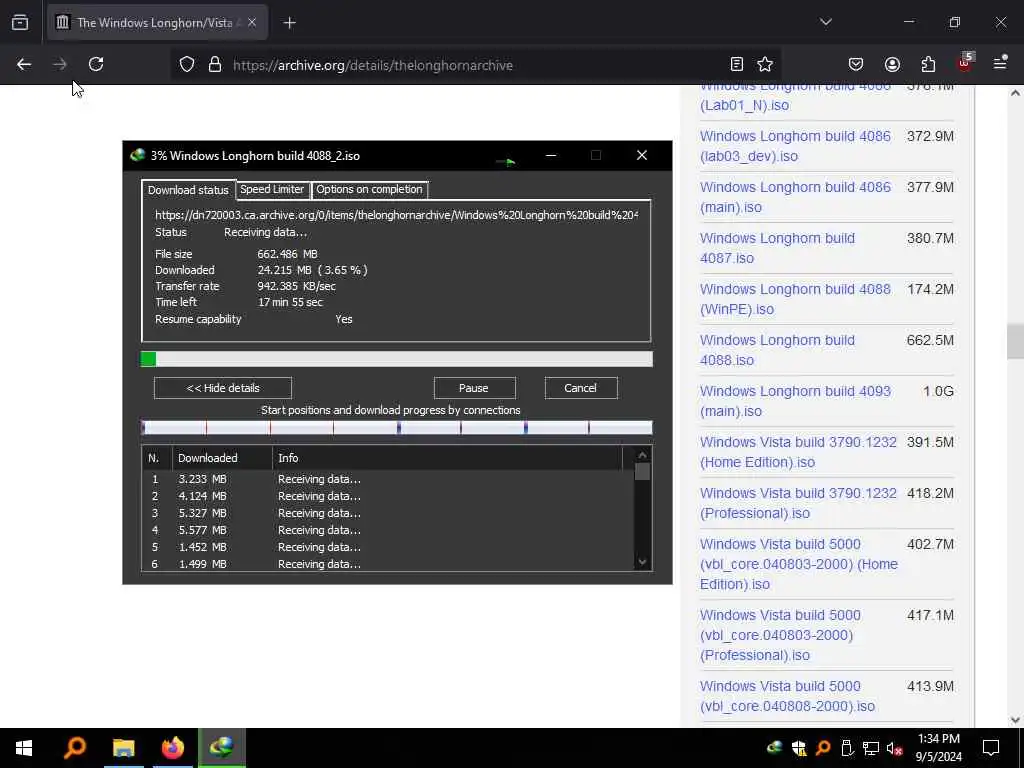This screenshot has width=1024, height=768.
Task: Select connection row 3 with 5.327 MB
Action: [388, 513]
